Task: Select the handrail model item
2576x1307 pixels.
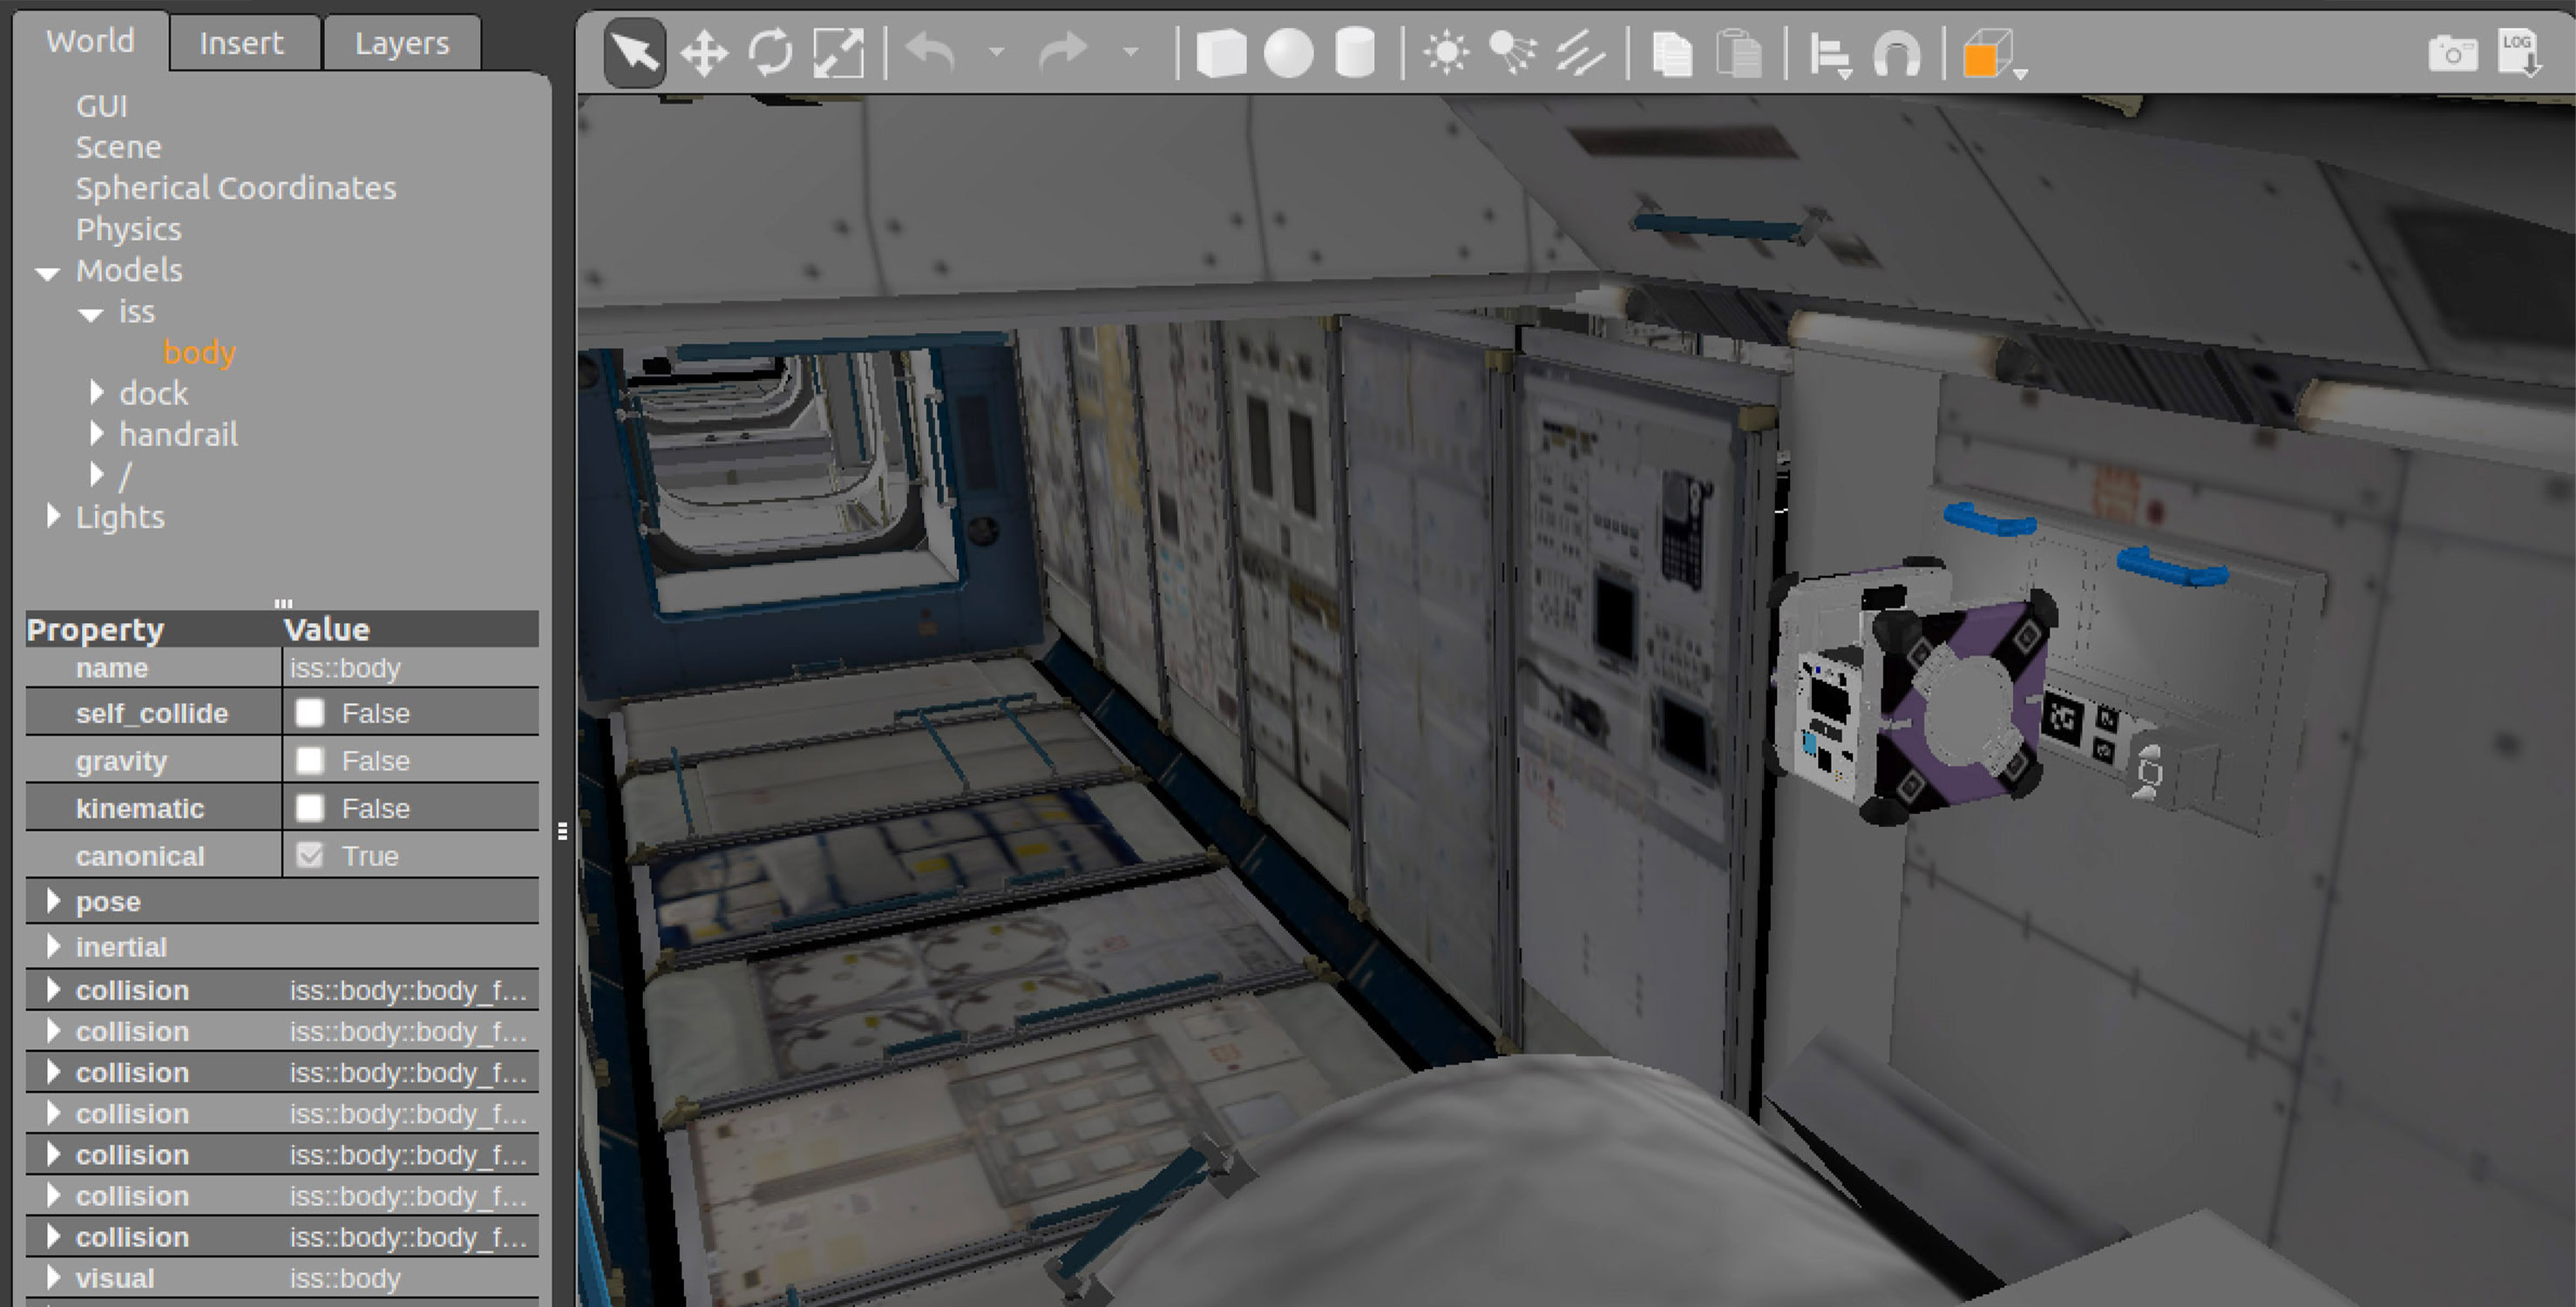Action: [x=178, y=434]
